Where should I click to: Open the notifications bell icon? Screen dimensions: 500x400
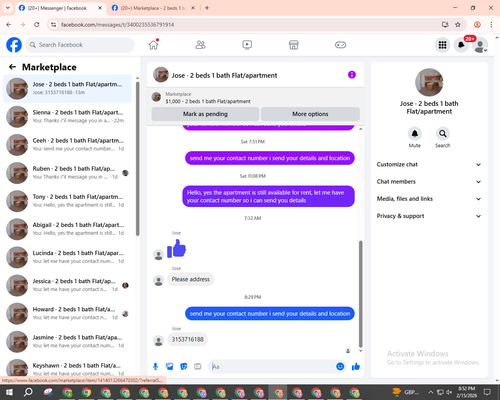point(461,45)
